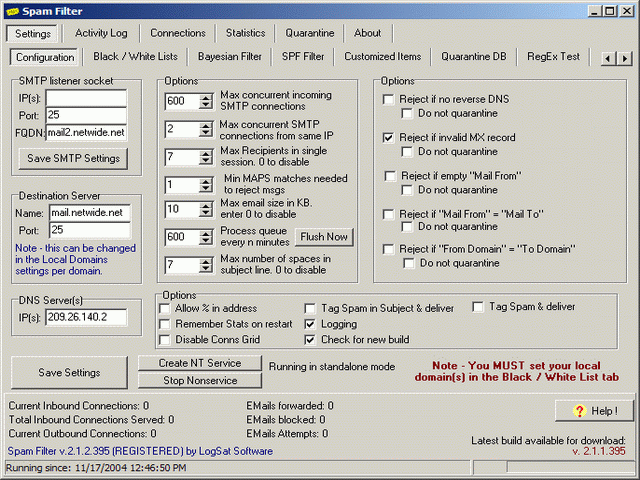
Task: Click the EMails blocked: 0 counter
Action: point(286,420)
